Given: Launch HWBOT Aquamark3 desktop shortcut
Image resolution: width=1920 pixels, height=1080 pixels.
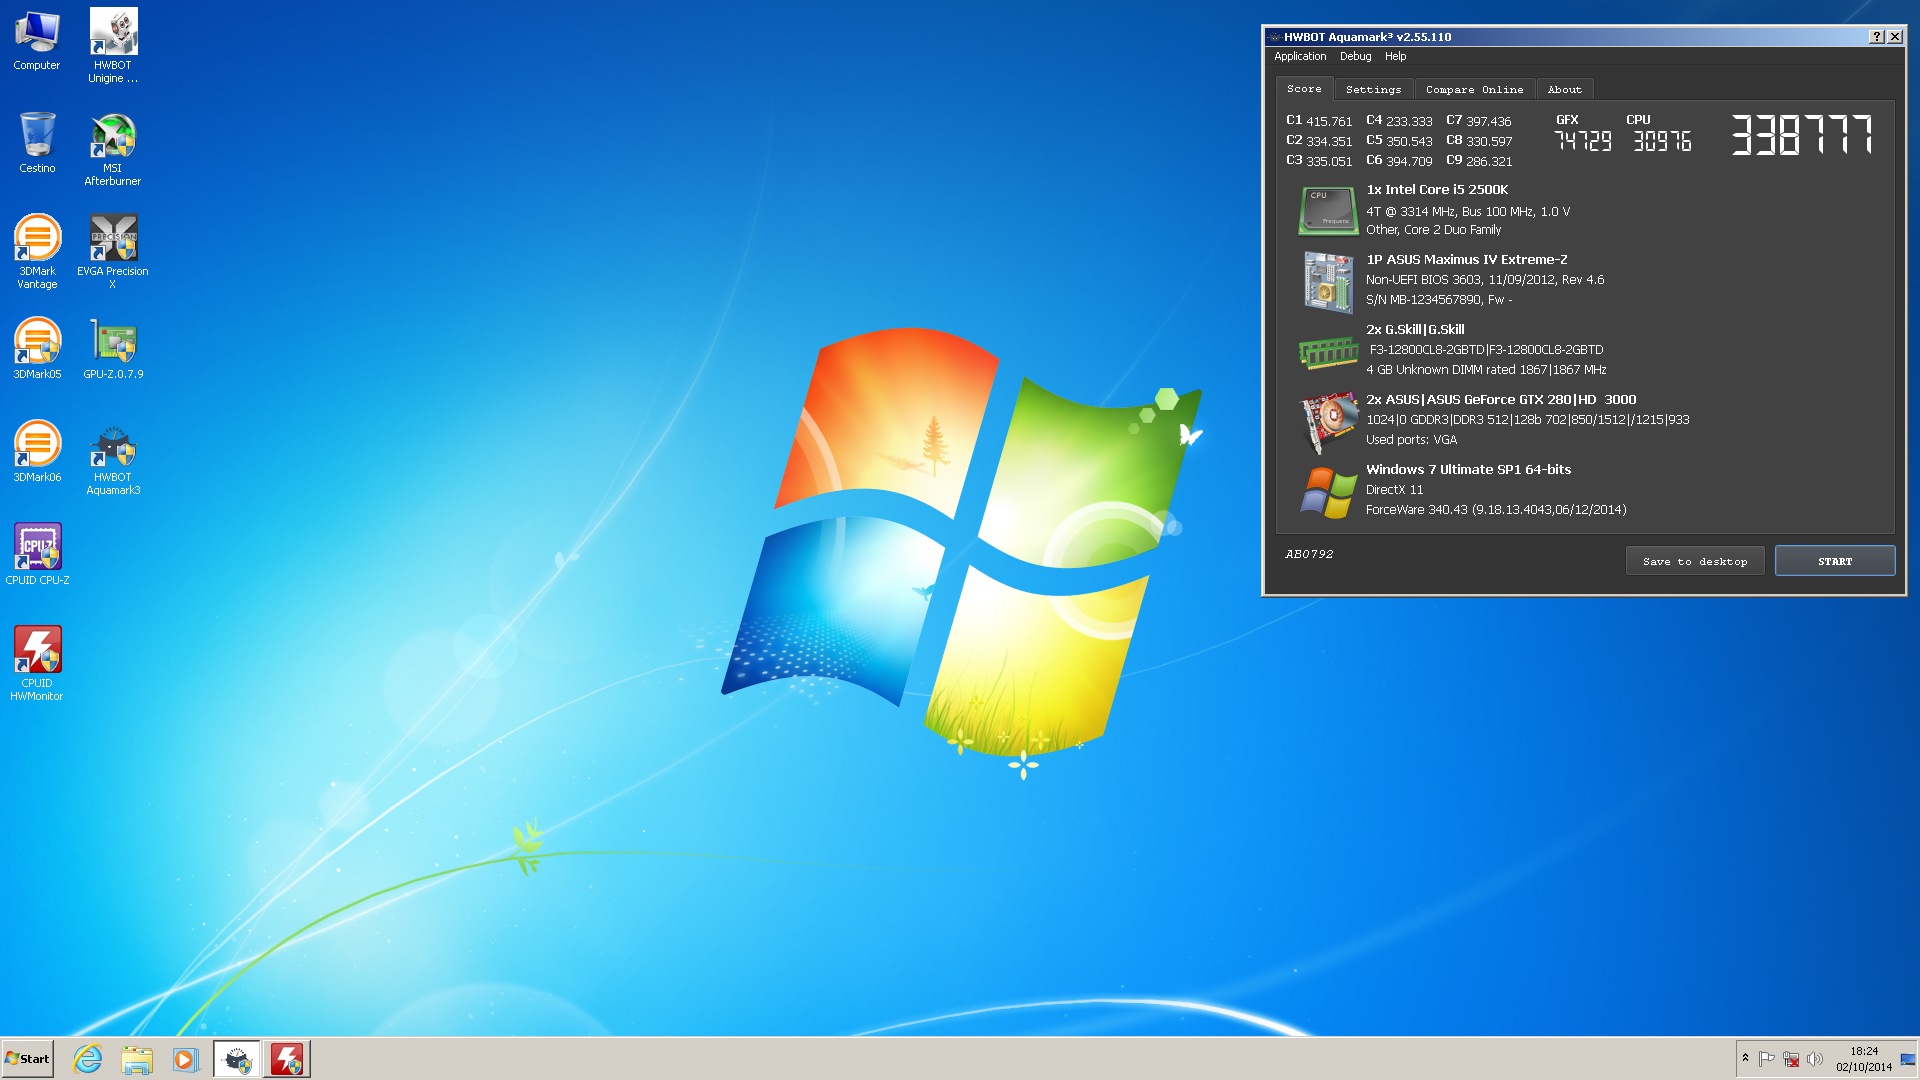Looking at the screenshot, I should coord(113,458).
